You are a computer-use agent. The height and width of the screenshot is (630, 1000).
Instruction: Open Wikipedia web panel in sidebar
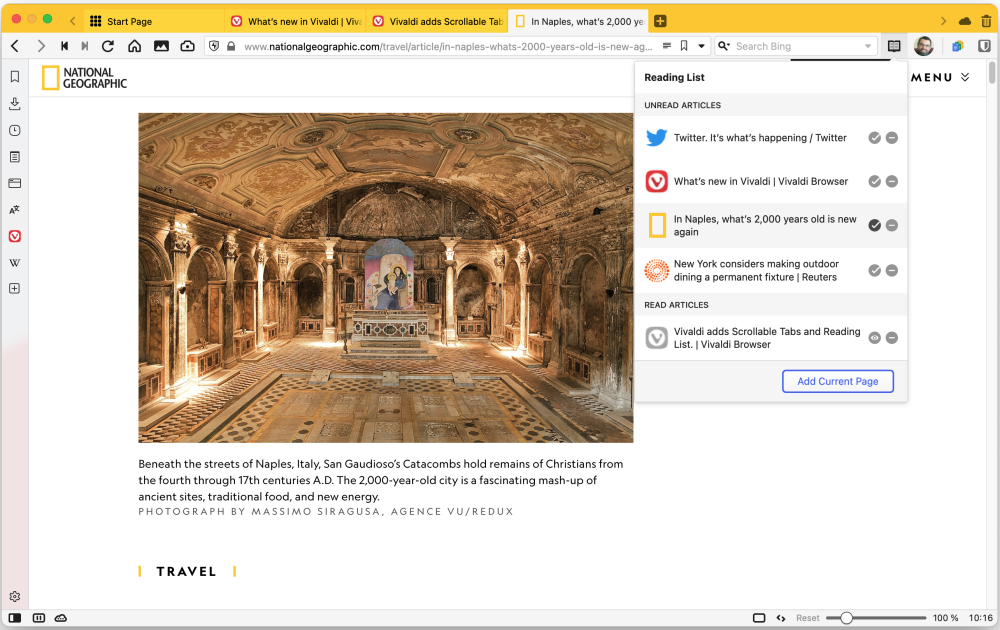(15, 263)
